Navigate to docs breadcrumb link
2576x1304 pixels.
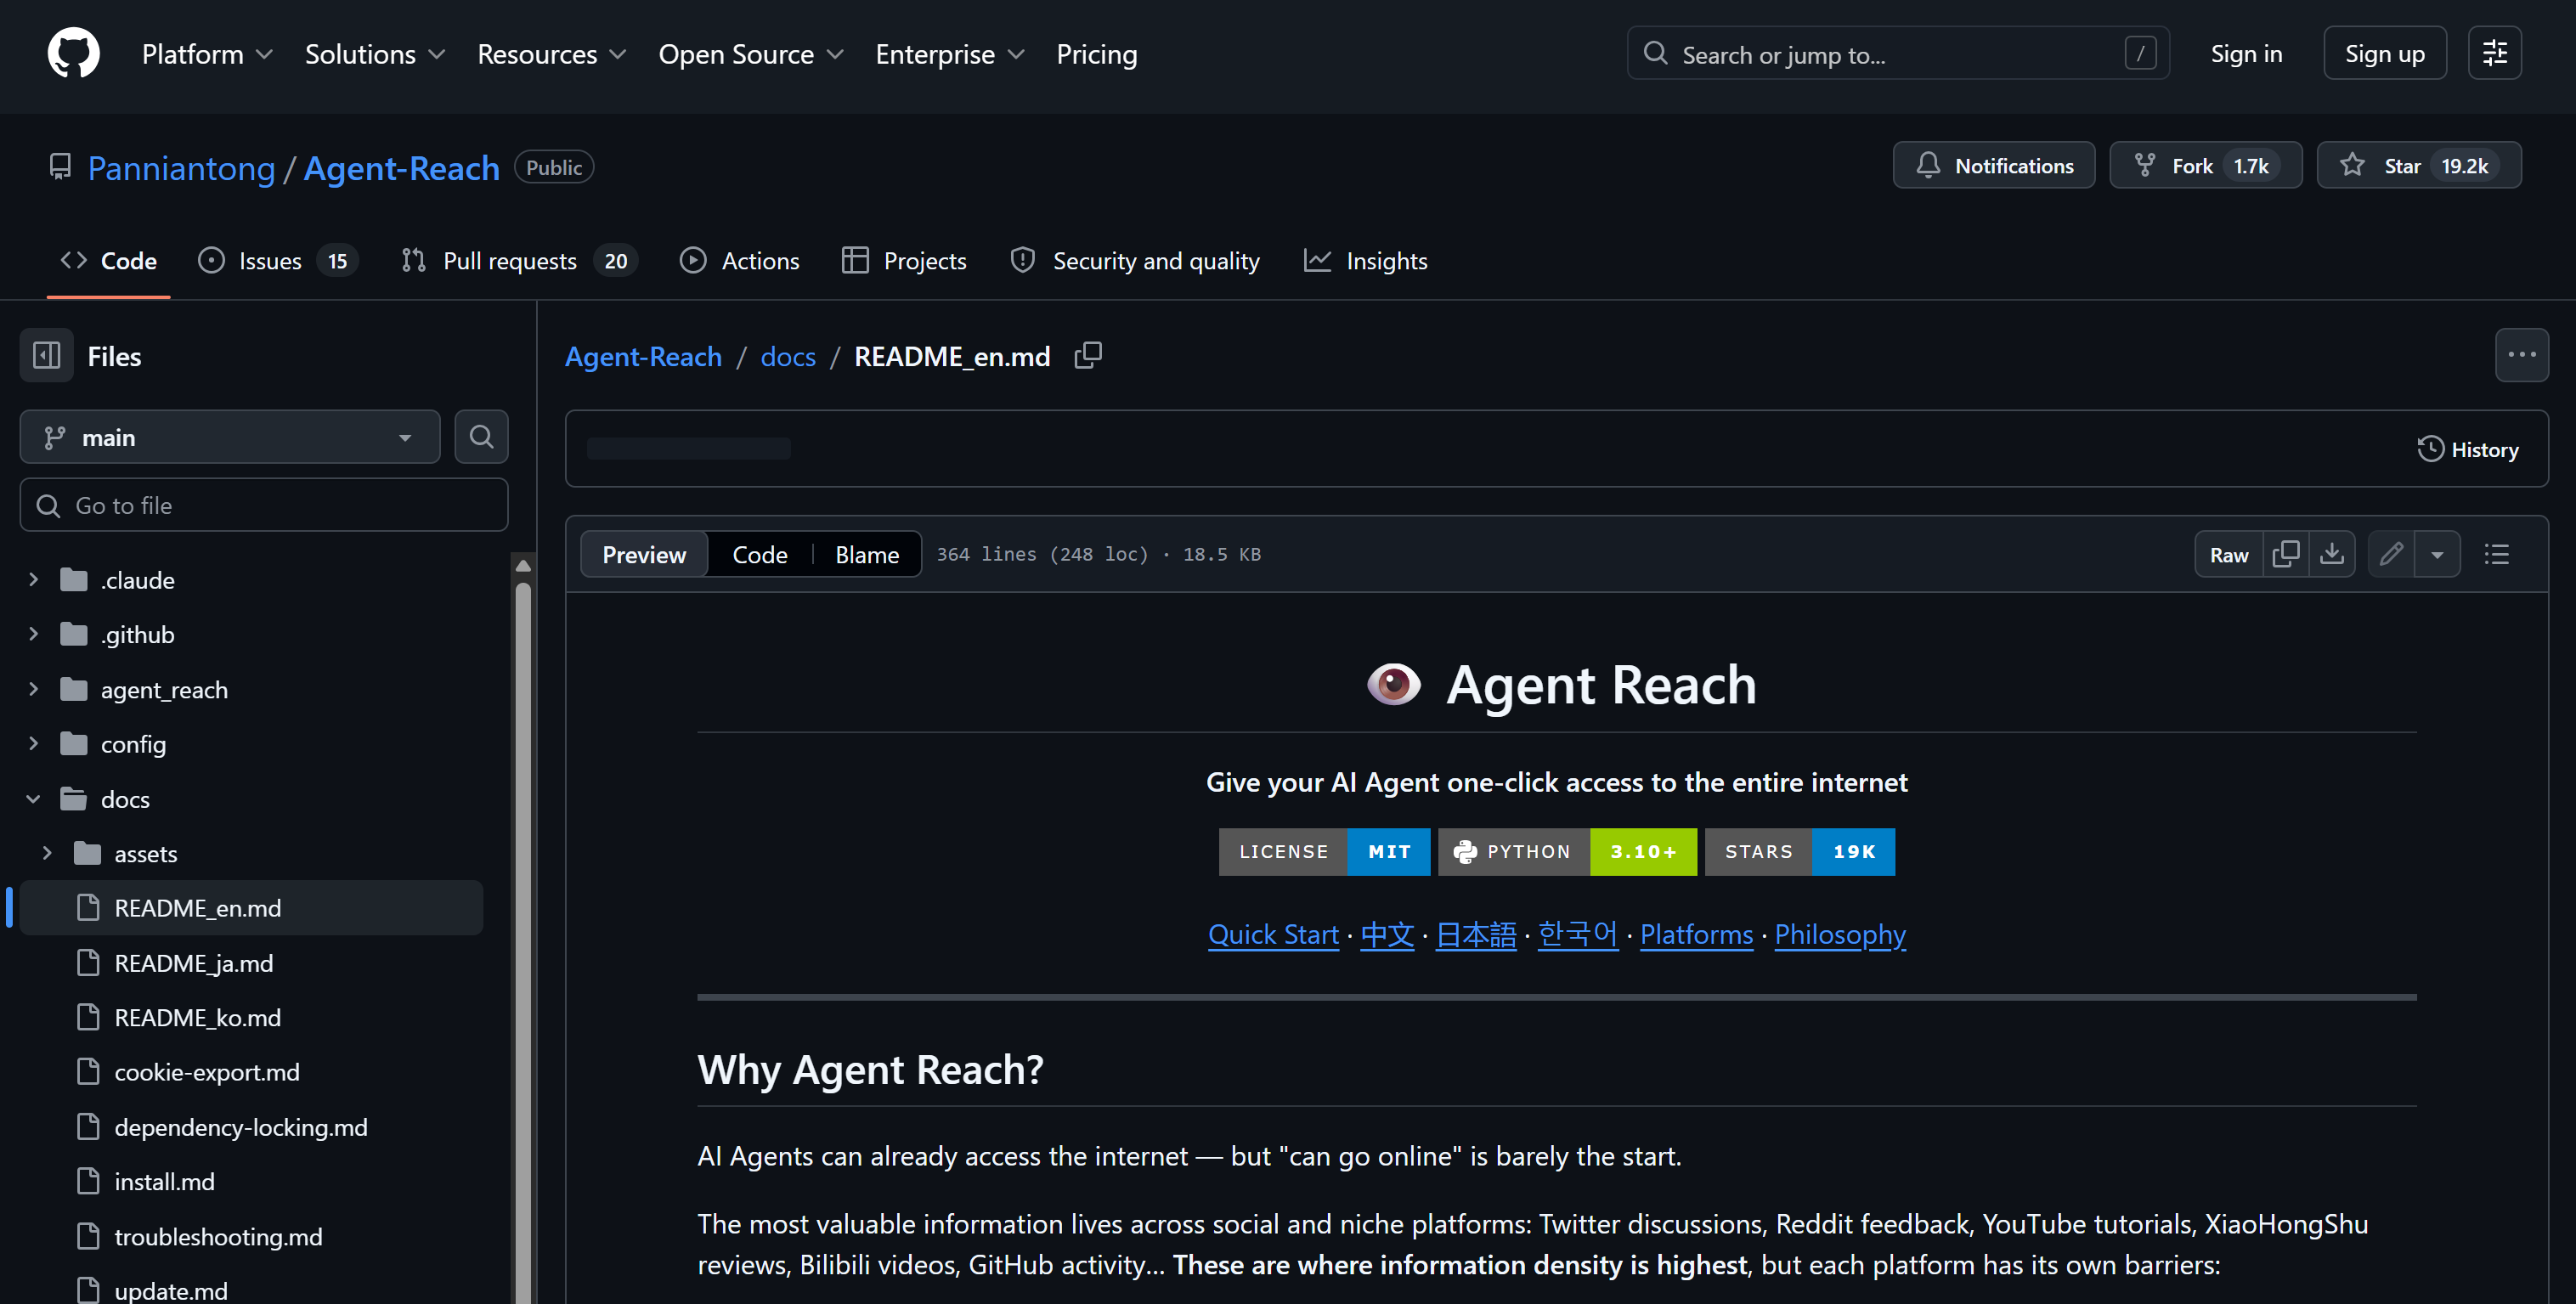coord(787,355)
